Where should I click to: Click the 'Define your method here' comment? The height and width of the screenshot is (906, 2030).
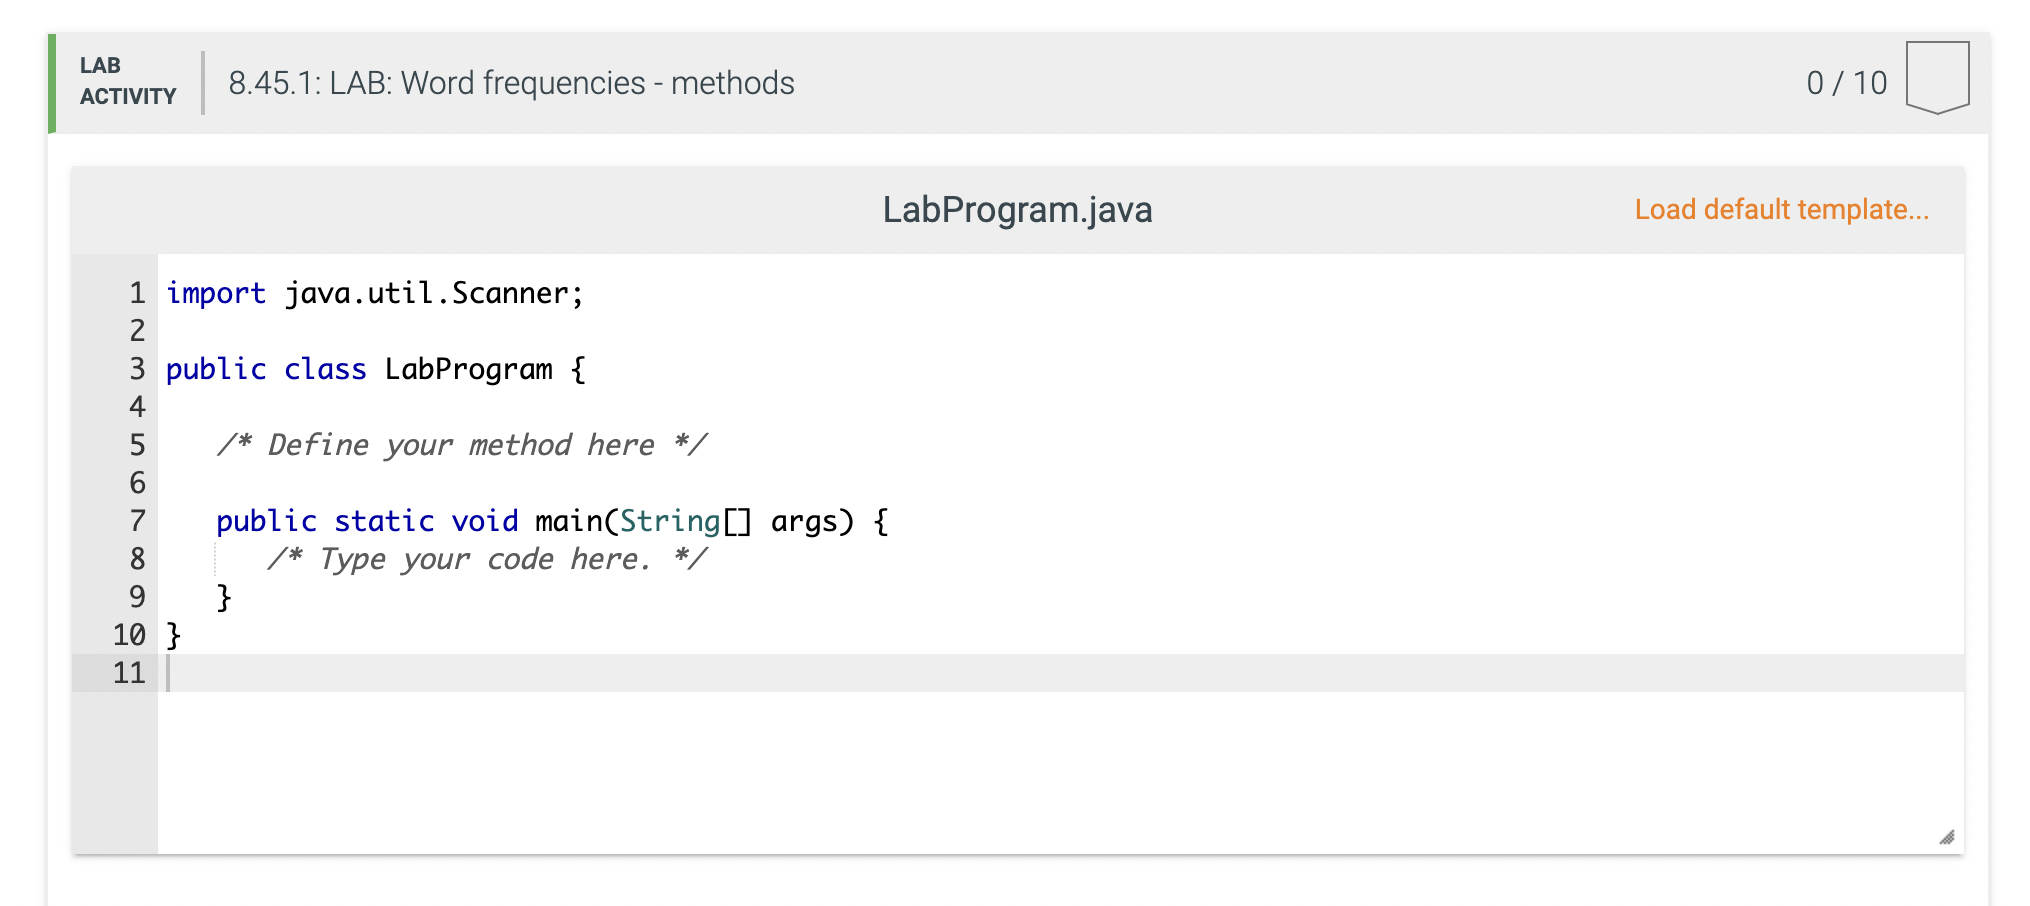pyautogui.click(x=461, y=445)
